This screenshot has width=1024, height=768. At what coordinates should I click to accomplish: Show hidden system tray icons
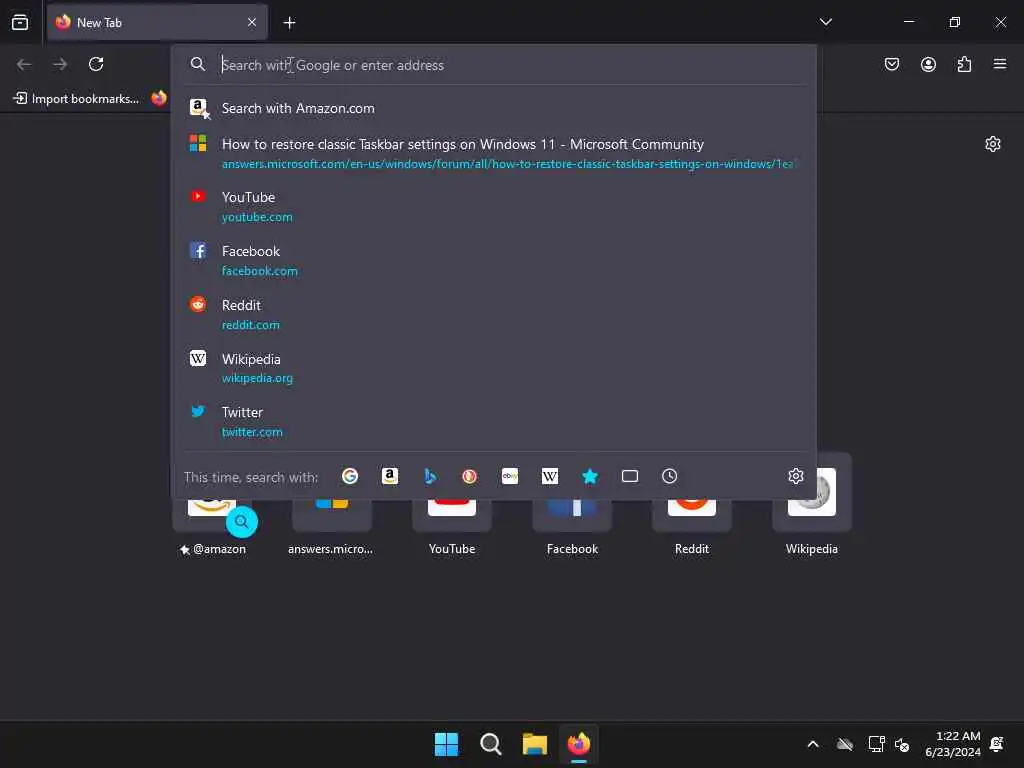tap(813, 744)
